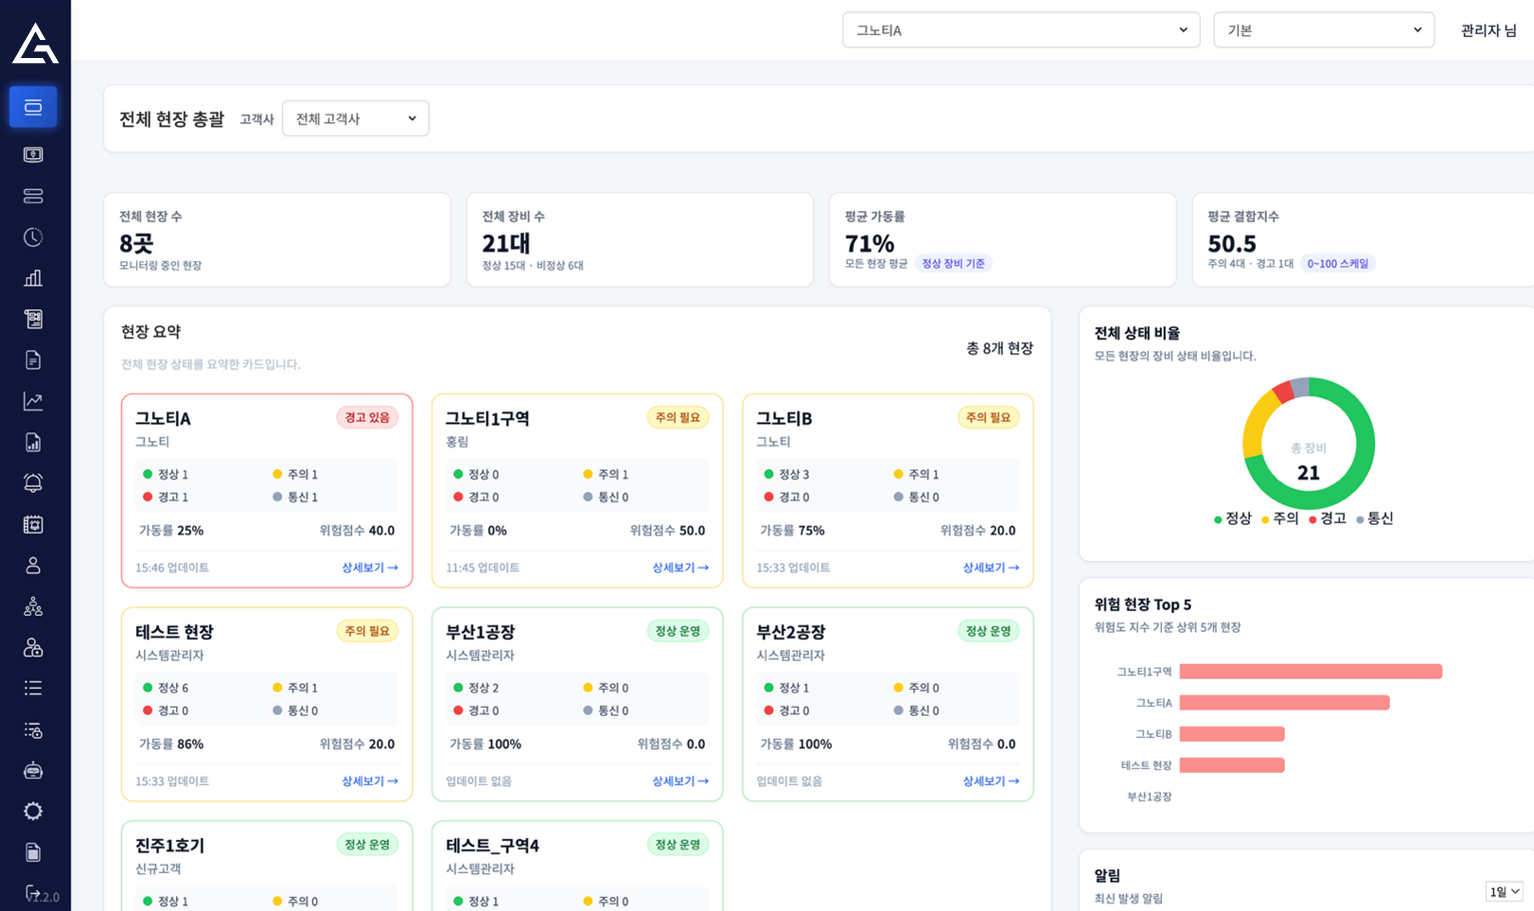Open the robot assistant sidebar icon
Screen dimensions: 1534x911
pos(33,770)
